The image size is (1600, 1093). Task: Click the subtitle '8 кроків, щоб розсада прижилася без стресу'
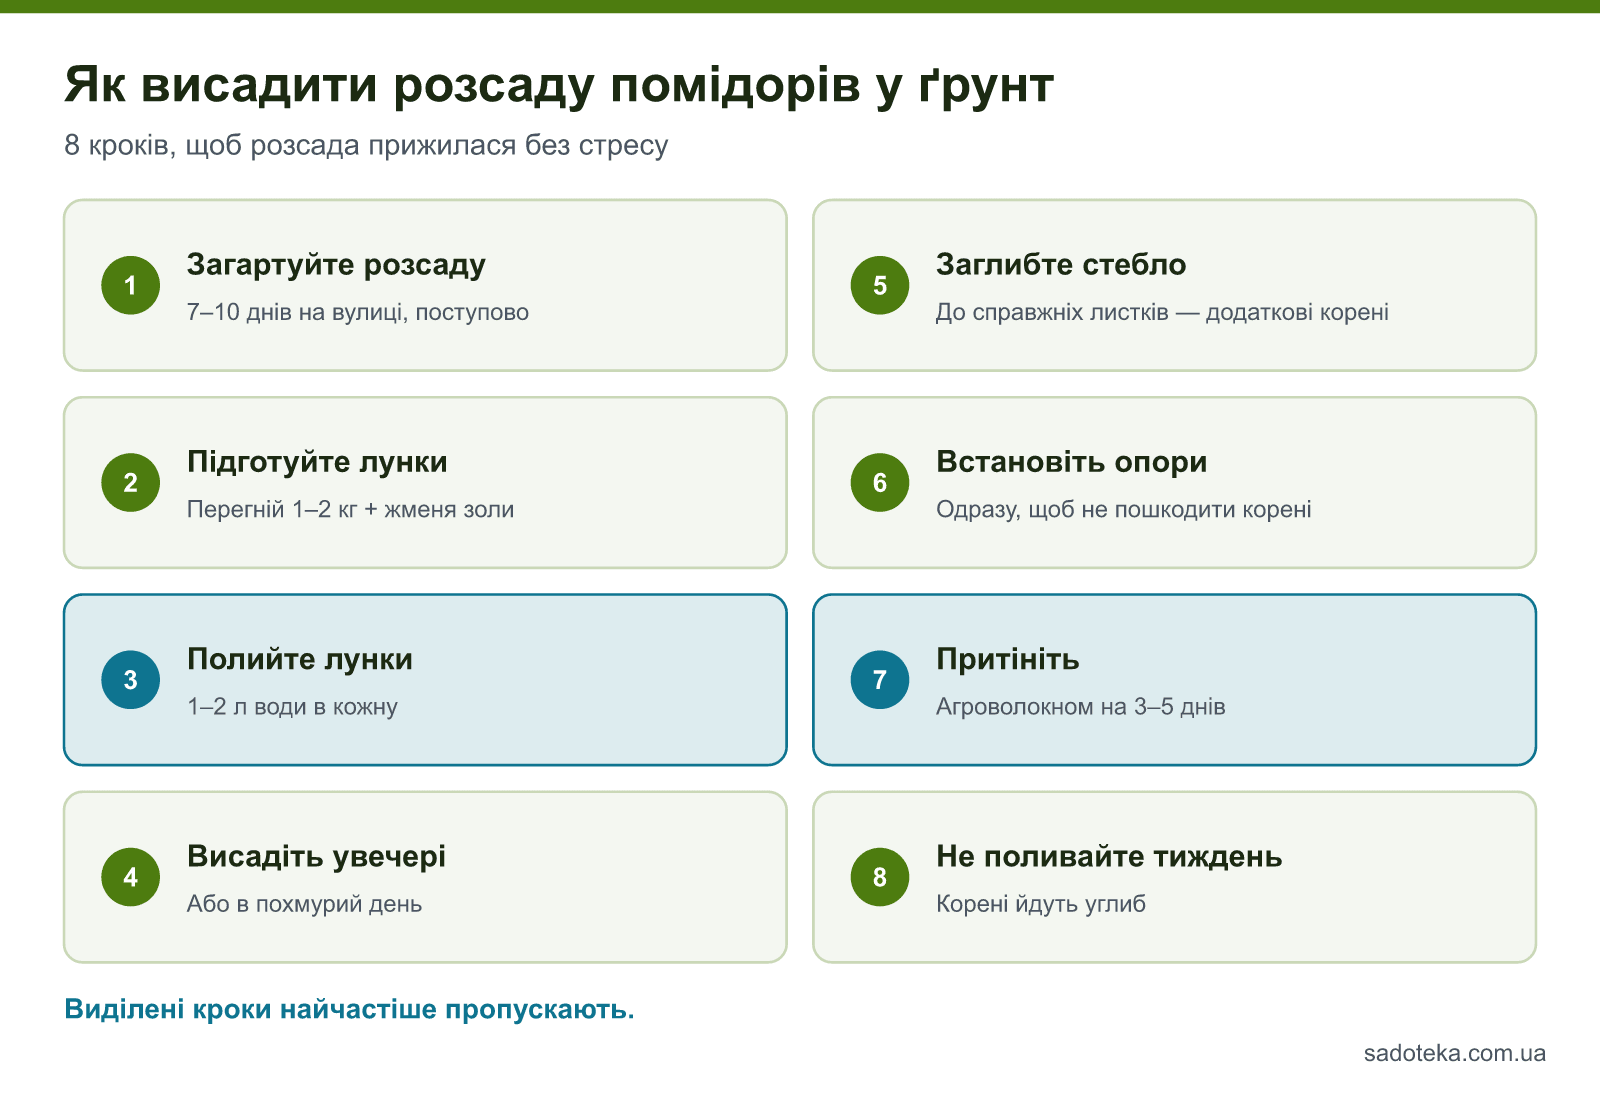[x=366, y=145]
